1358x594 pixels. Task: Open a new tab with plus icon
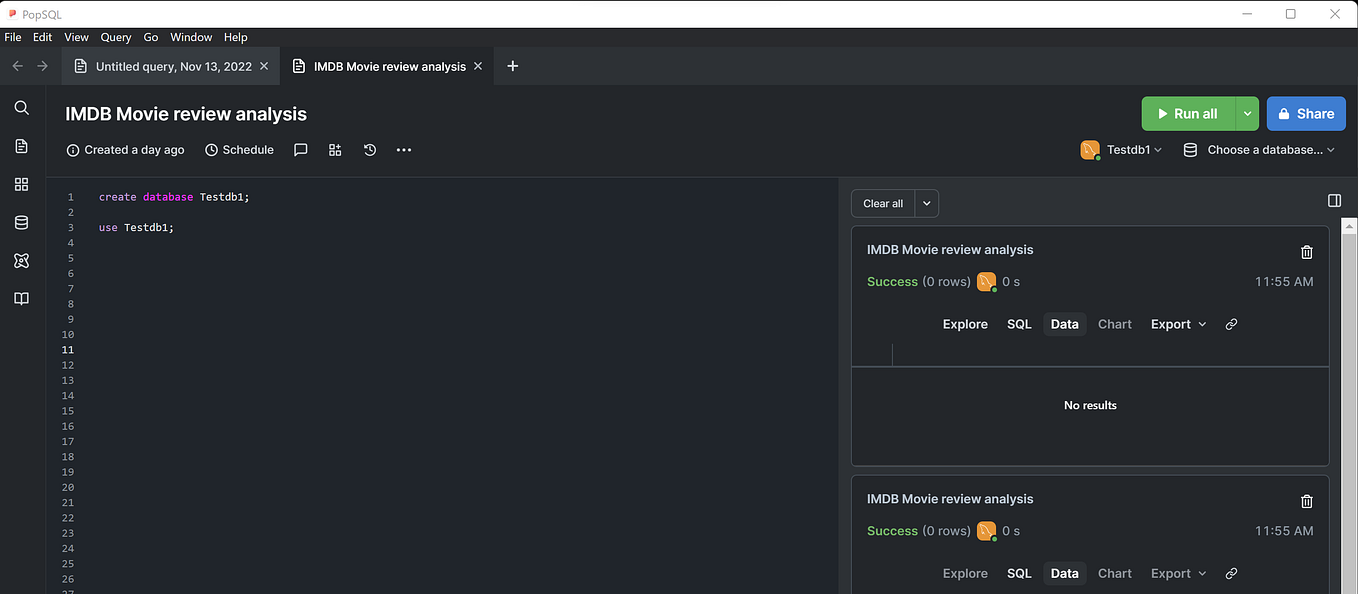(x=512, y=66)
